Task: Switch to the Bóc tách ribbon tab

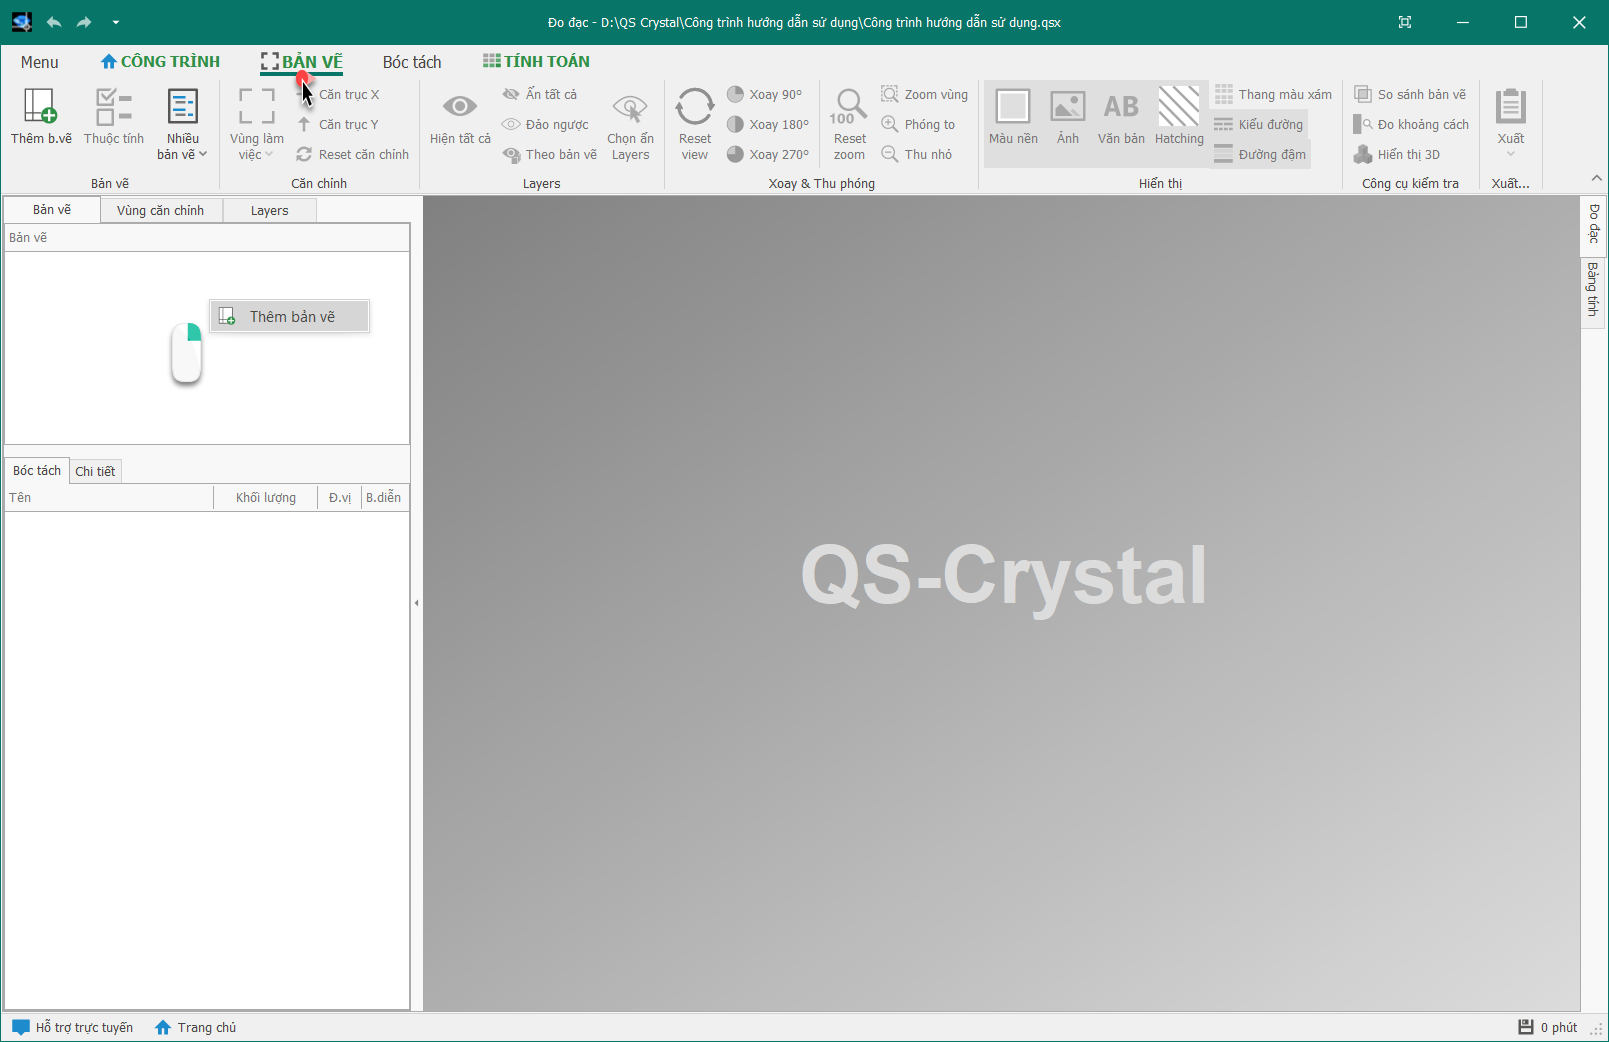Action: (412, 62)
